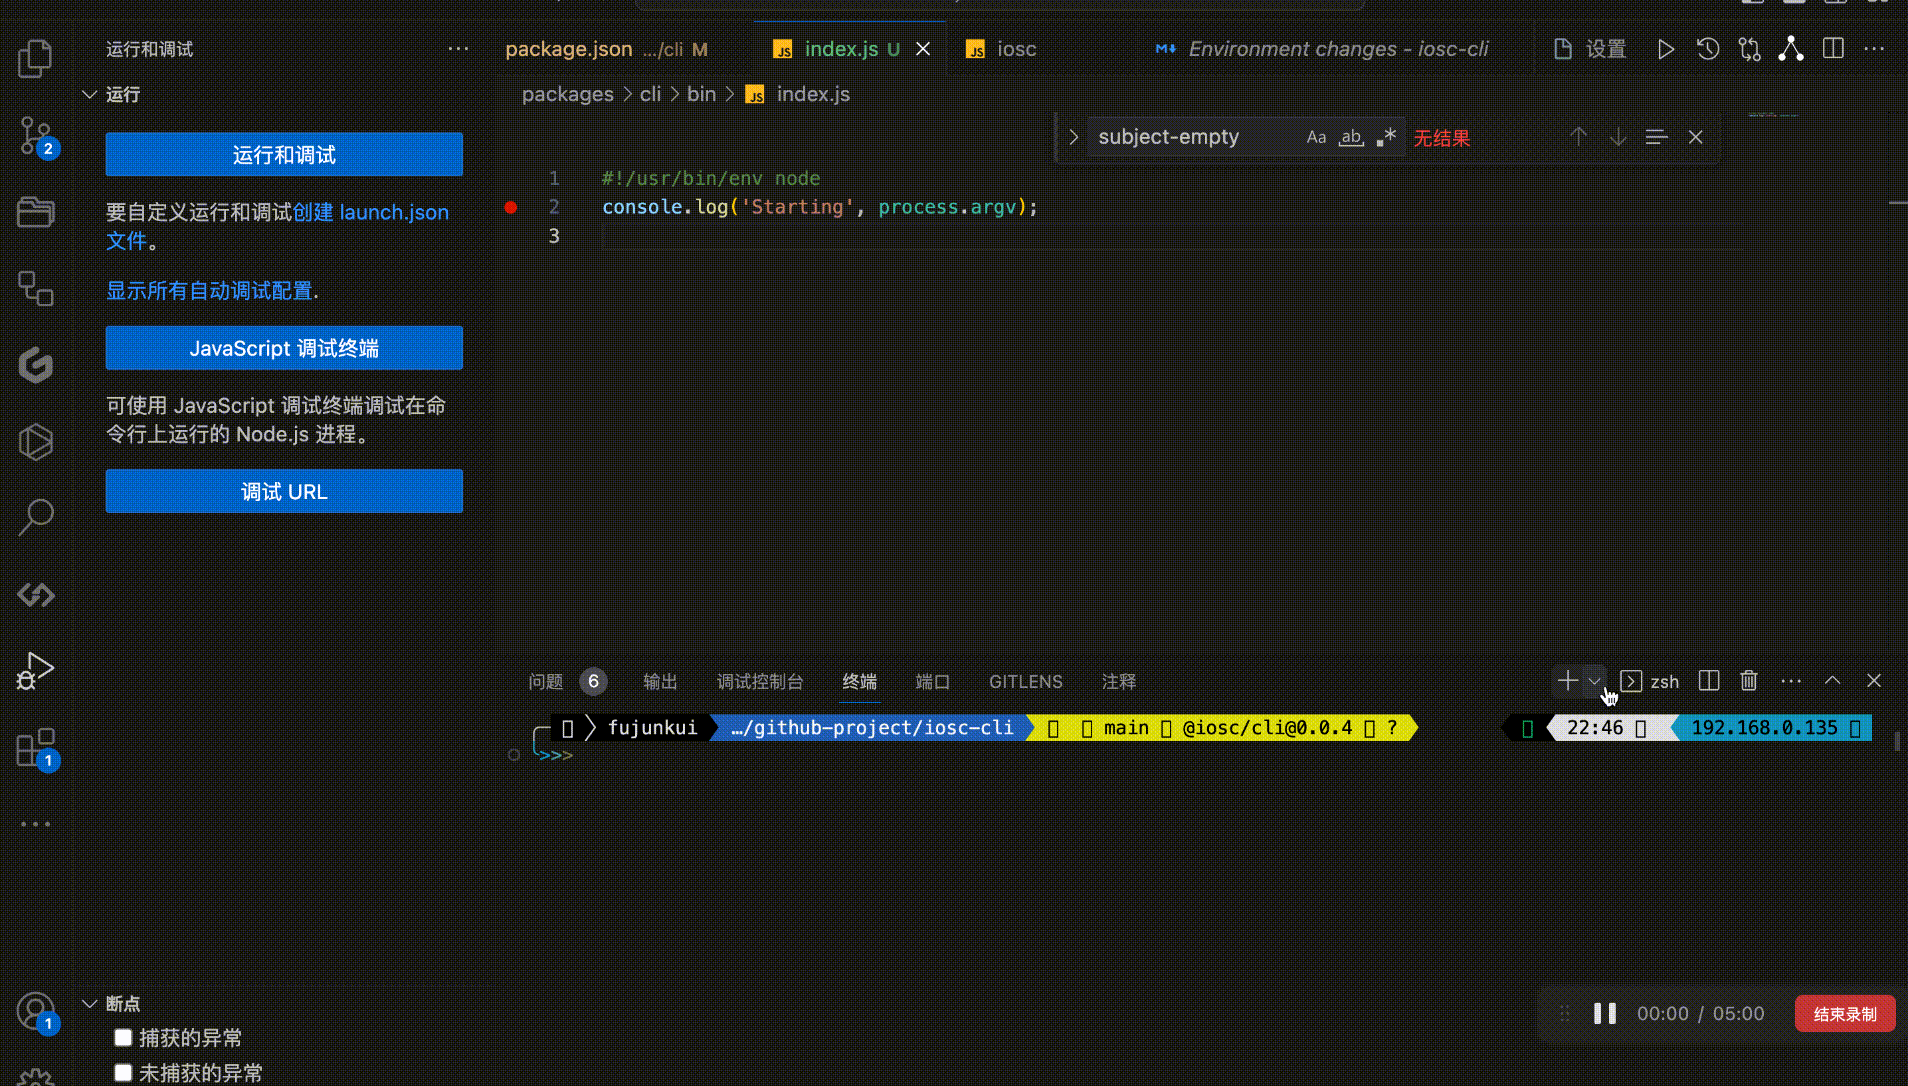Collapse the 断点 breakpoints section
1908x1086 pixels.
[x=90, y=1003]
